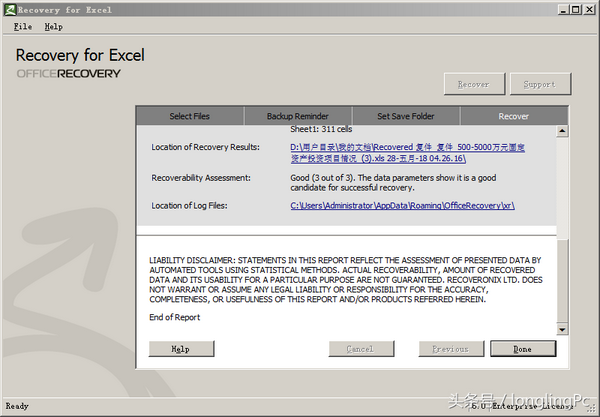Switch to the Set Save Folder tab
Screen dimensions: 600x417
click(406, 116)
